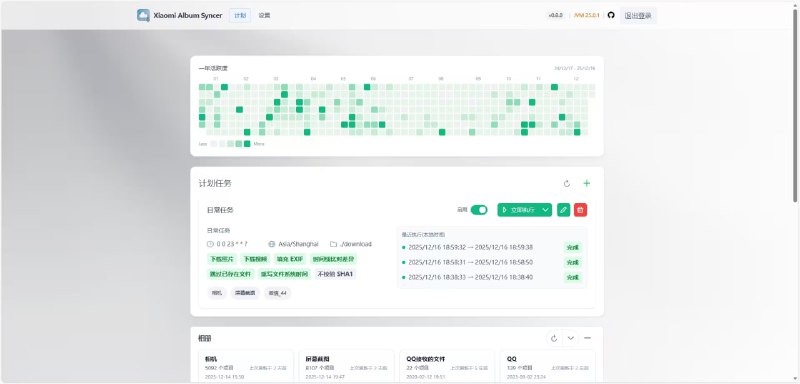800x384 pixels.
Task: Click the 下载照片 option tag
Action: tap(221, 259)
